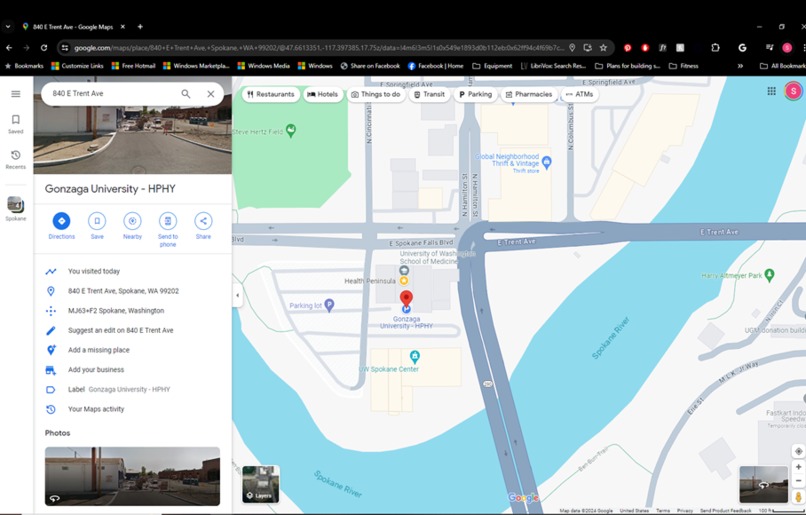806x515 pixels.
Task: Click the Parking lot marker
Action: pyautogui.click(x=329, y=305)
